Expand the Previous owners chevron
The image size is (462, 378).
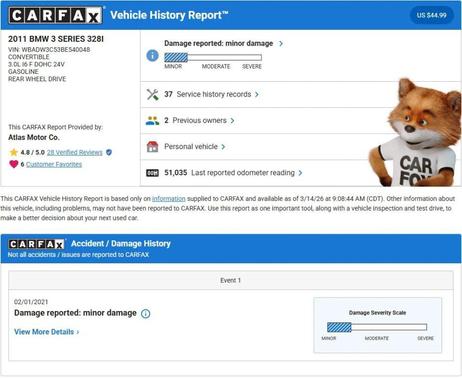click(232, 121)
